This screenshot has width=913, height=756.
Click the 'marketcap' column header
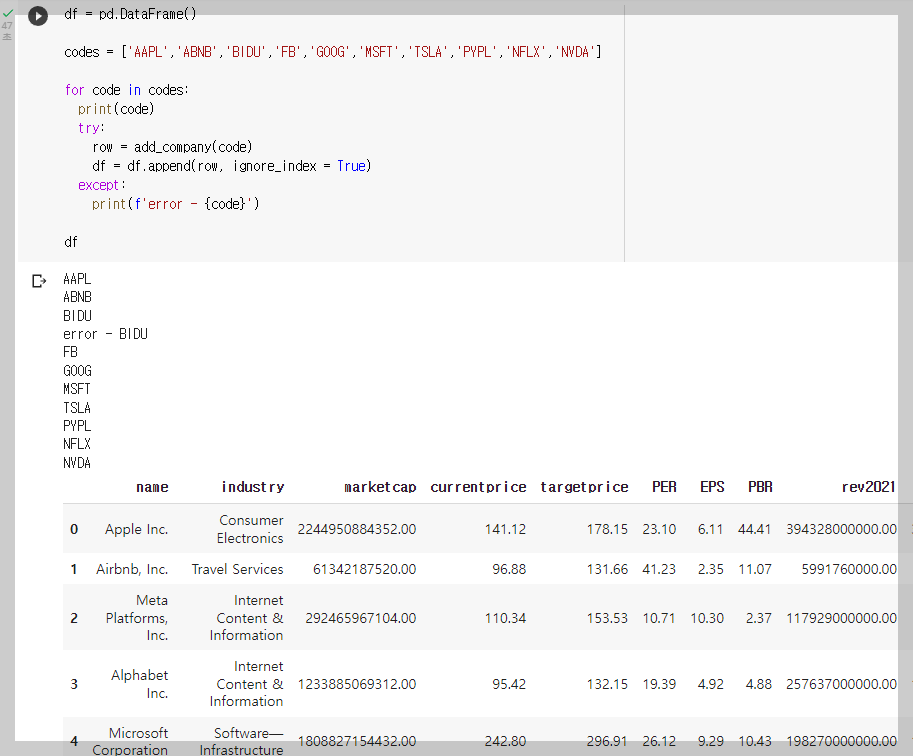(380, 487)
